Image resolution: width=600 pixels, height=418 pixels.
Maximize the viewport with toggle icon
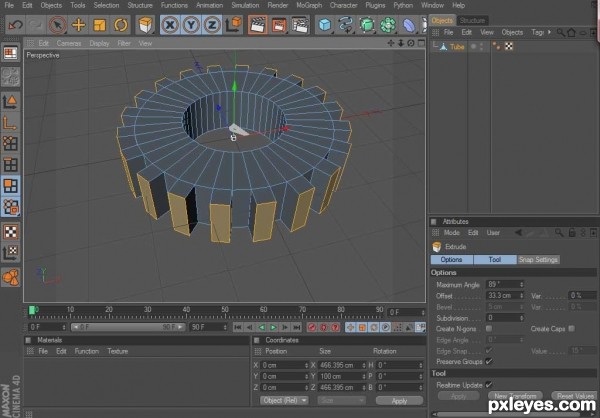(421, 43)
